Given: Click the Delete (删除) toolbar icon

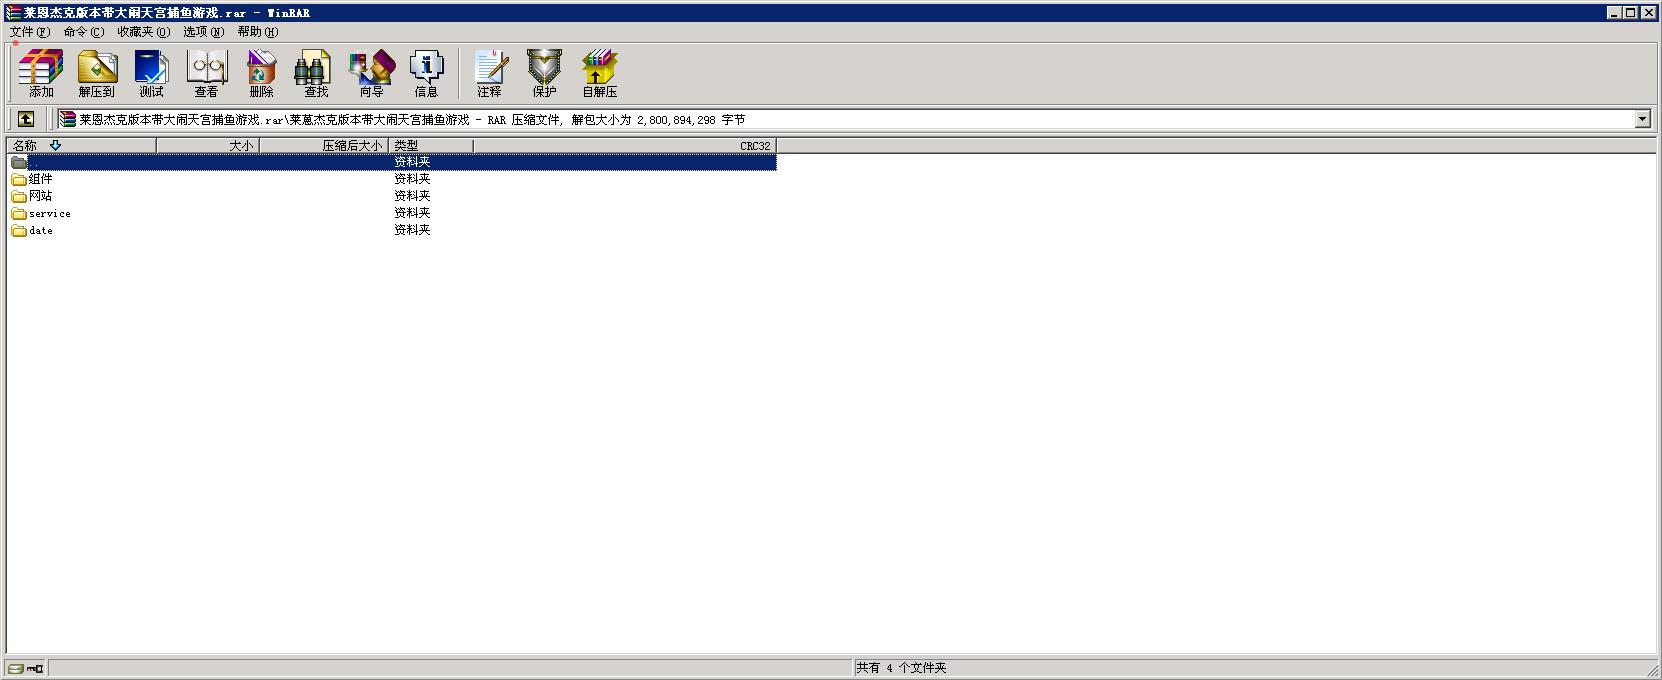Looking at the screenshot, I should click(x=261, y=73).
